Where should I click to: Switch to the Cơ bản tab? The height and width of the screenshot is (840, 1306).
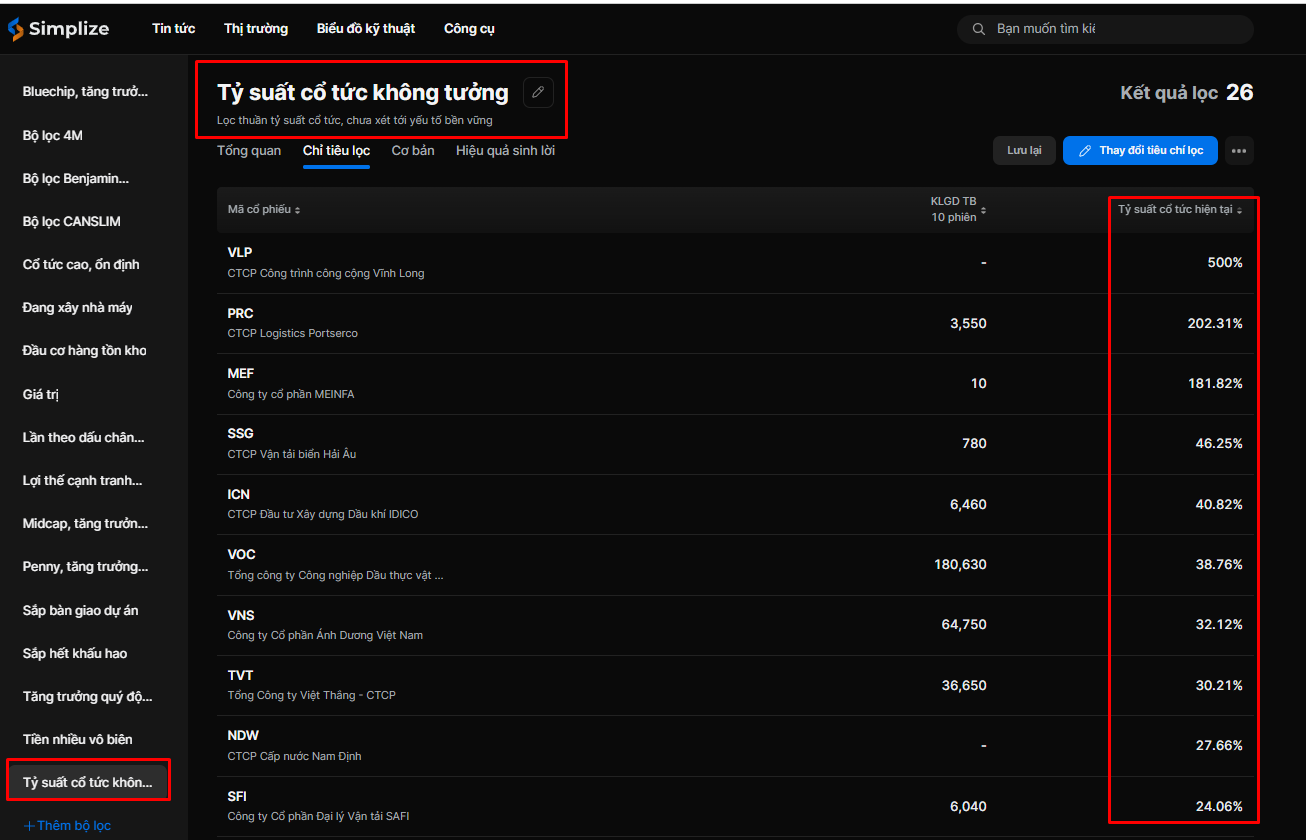point(413,151)
